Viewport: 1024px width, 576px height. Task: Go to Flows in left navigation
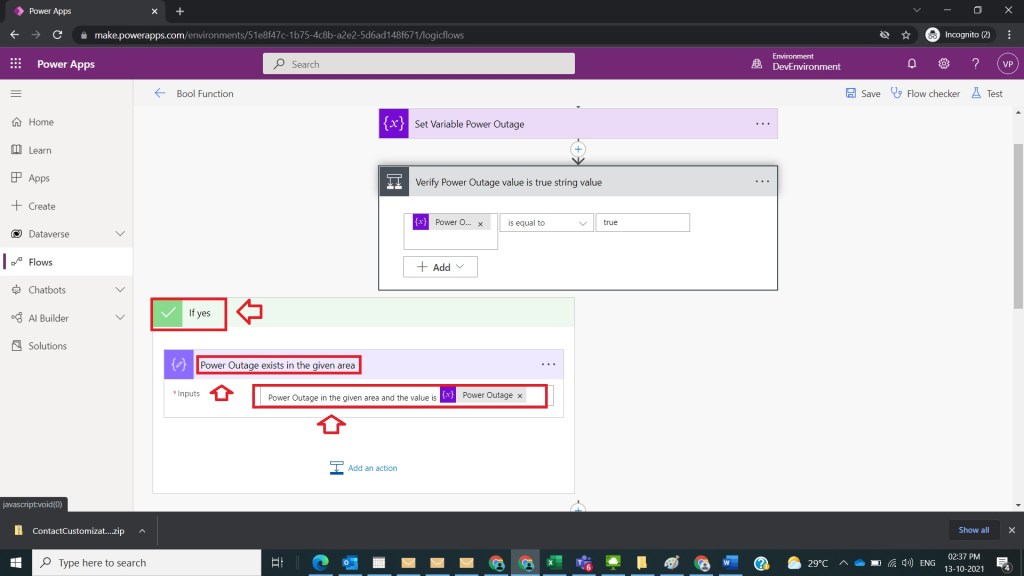(x=41, y=262)
